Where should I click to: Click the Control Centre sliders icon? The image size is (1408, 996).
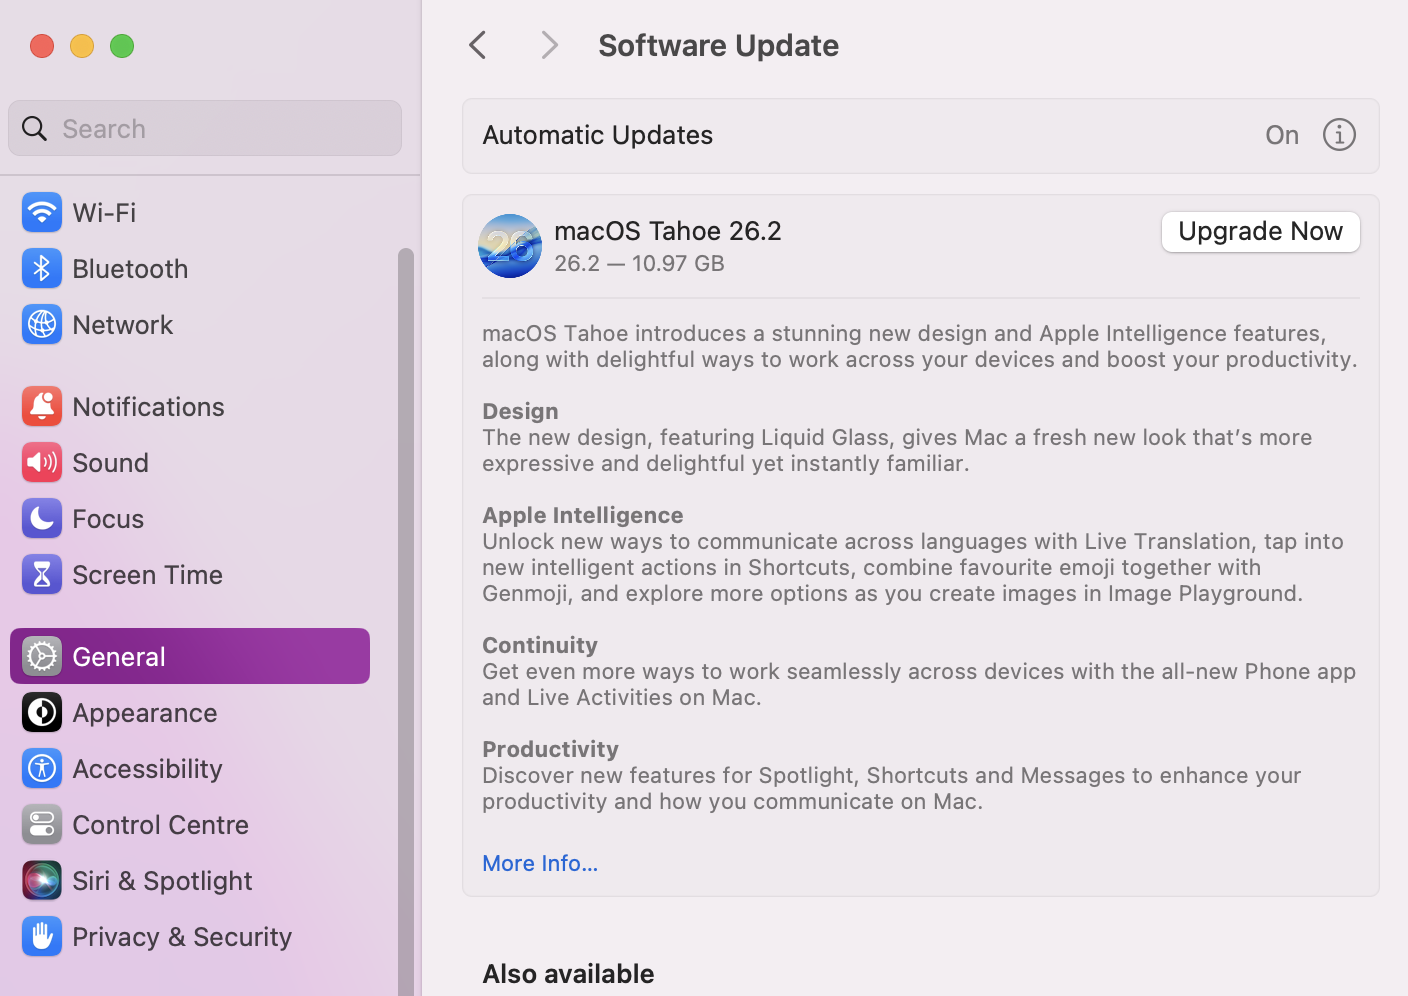pyautogui.click(x=42, y=824)
